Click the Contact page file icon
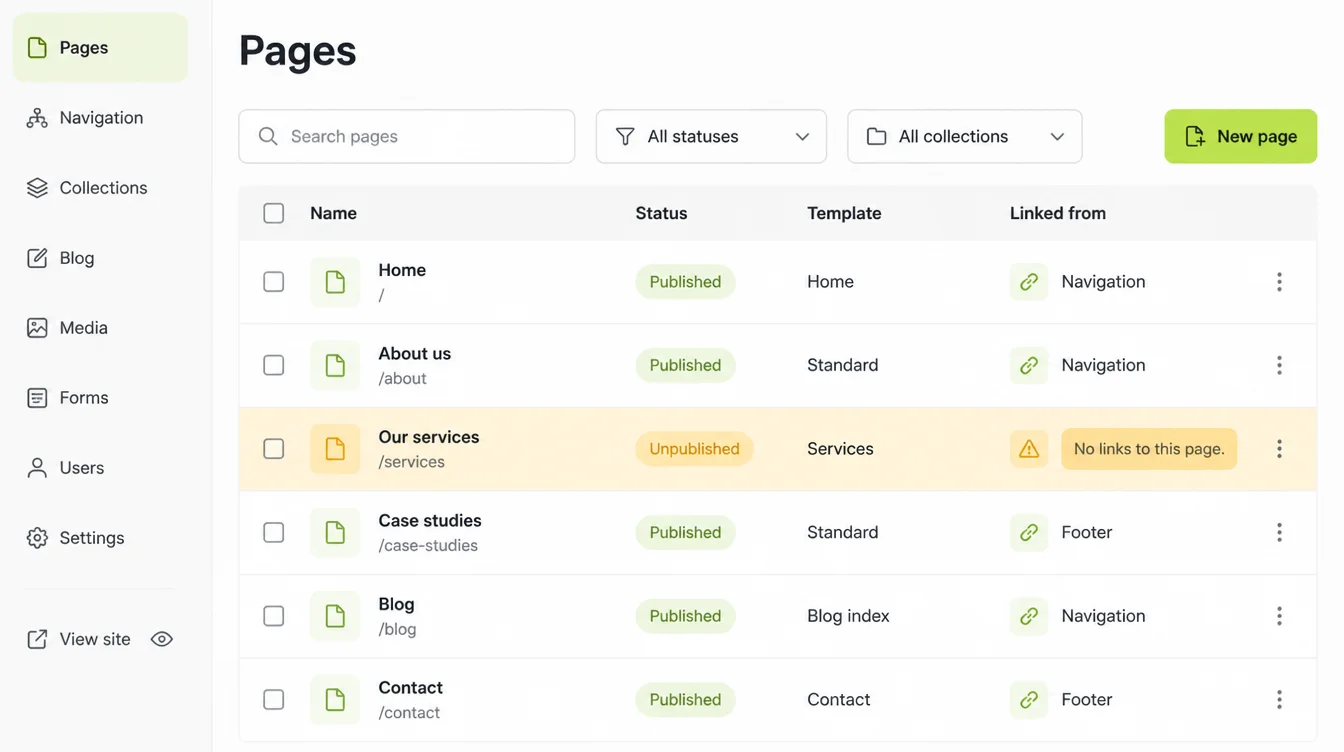This screenshot has width=1344, height=752. (x=335, y=699)
